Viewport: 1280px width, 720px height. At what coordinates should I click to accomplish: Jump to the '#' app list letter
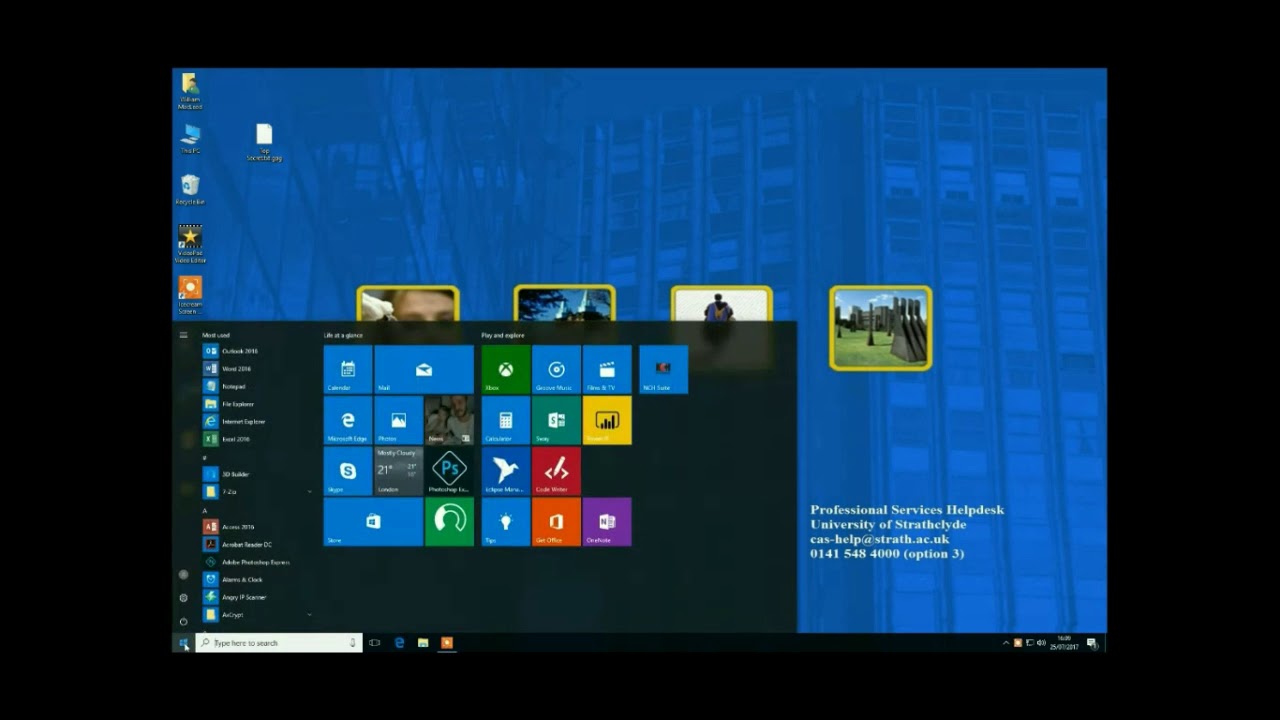click(204, 457)
